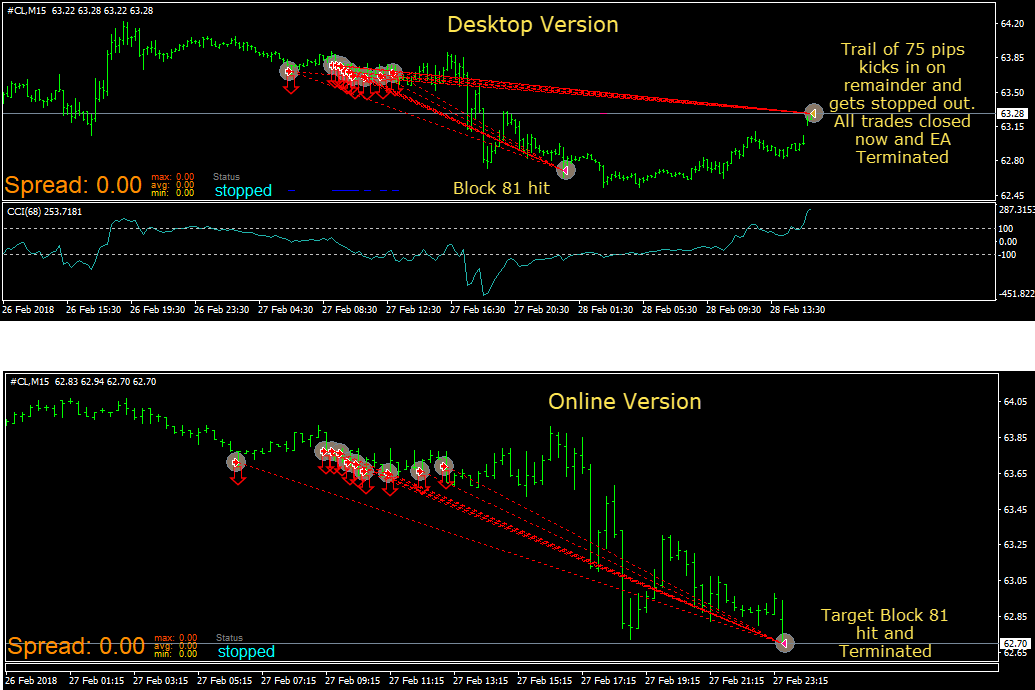This screenshot has width=1035, height=690.
Task: Click the 62.45 price scale label
Action: point(1013,195)
